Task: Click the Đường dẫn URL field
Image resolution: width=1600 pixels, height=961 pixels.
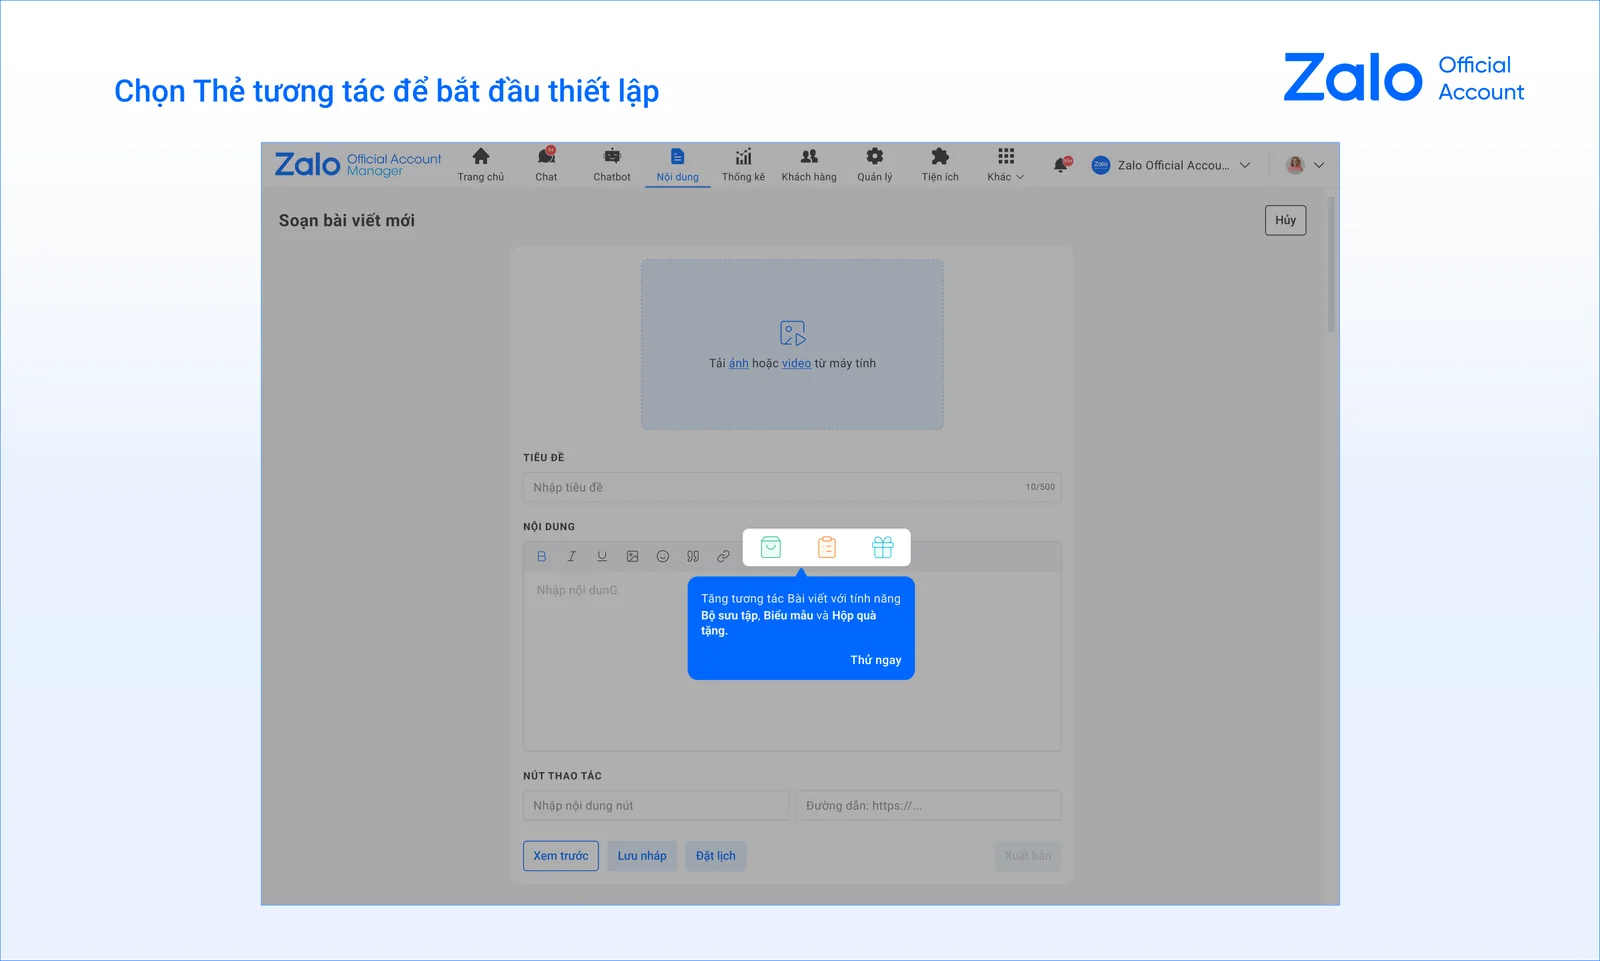Action: [929, 806]
